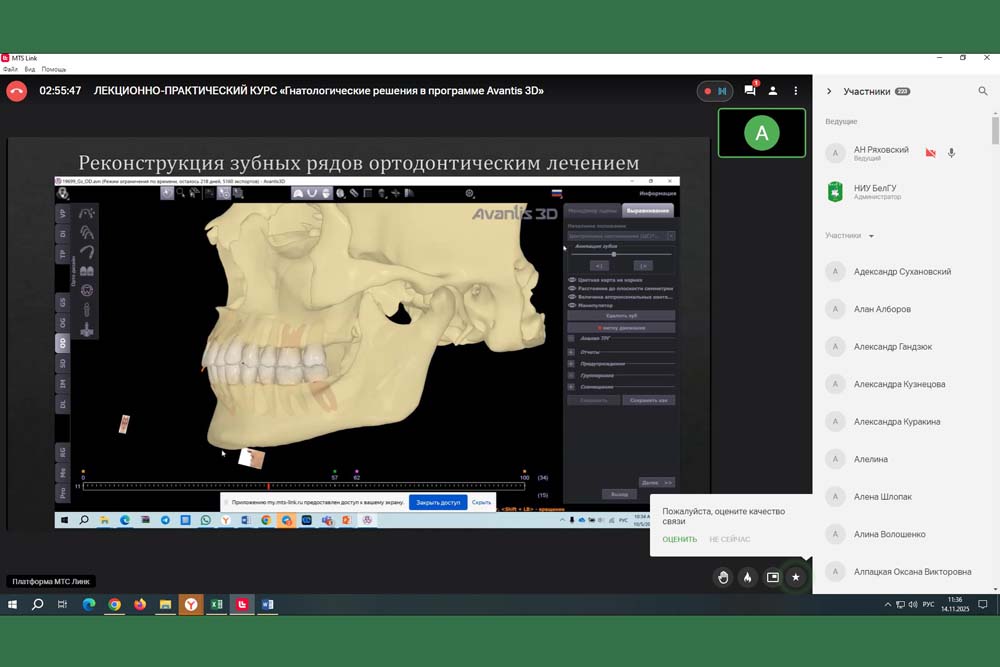Toggle АН Ряховский's crossed-out camera icon
Image resolution: width=1000 pixels, height=667 pixels.
pyautogui.click(x=931, y=153)
